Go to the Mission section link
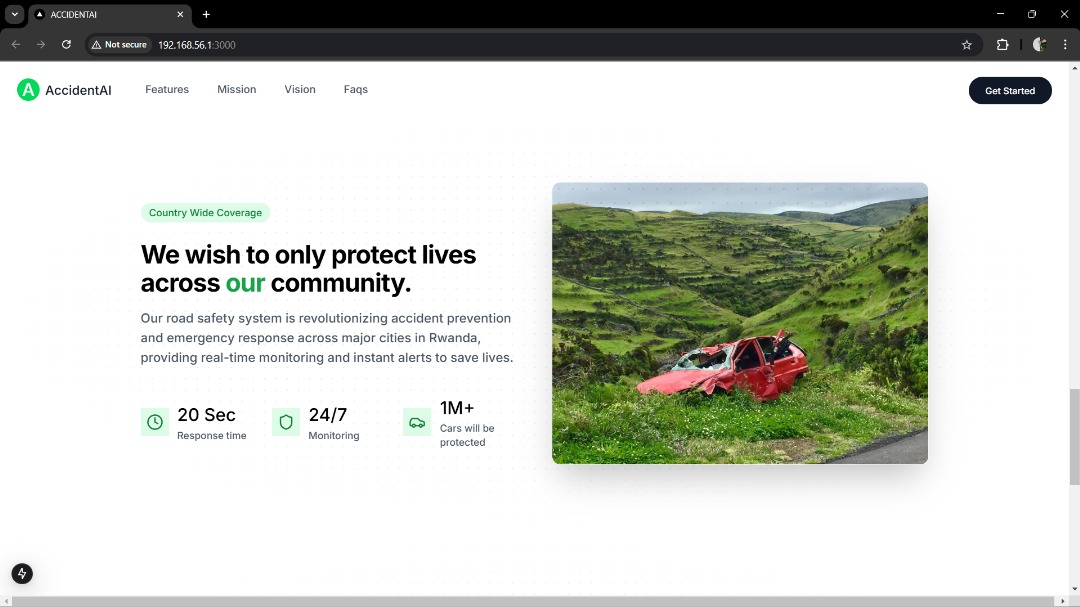 (x=236, y=90)
